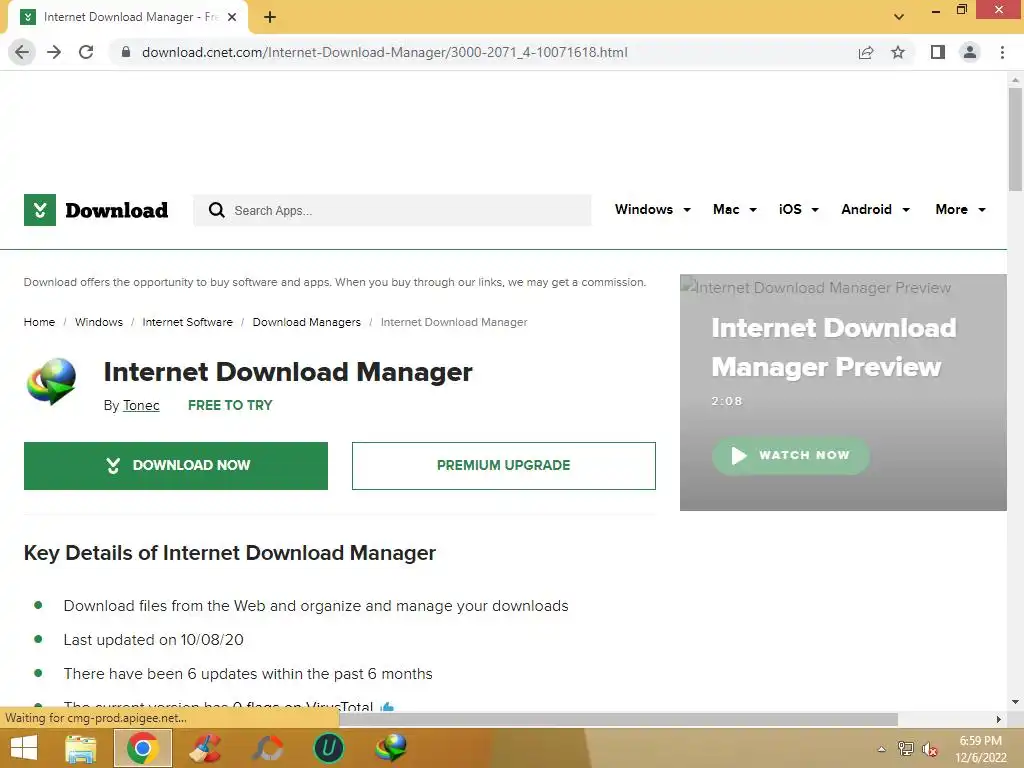Image resolution: width=1024 pixels, height=768 pixels.
Task: Expand the More dropdown menu
Action: pos(961,210)
